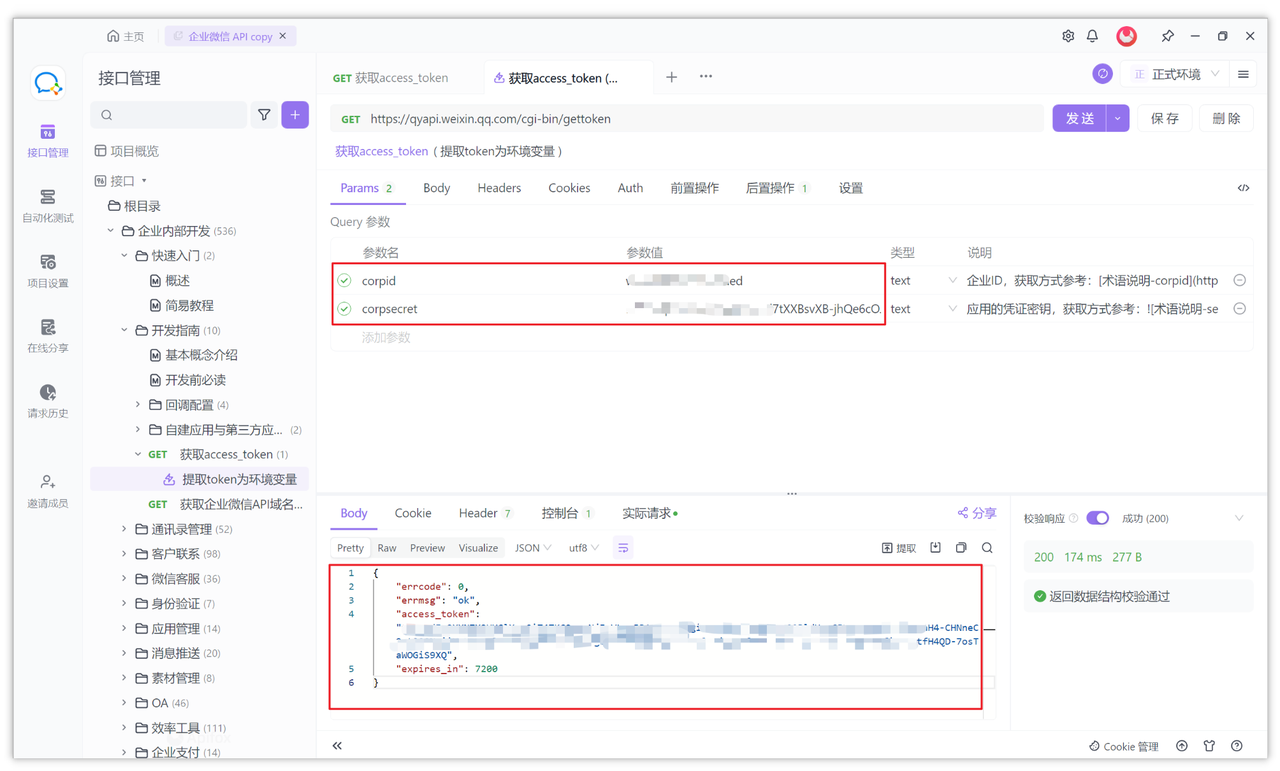Viewport: 1280px width, 771px height.
Task: Expand the 通讯录管理 folder
Action: click(x=124, y=529)
